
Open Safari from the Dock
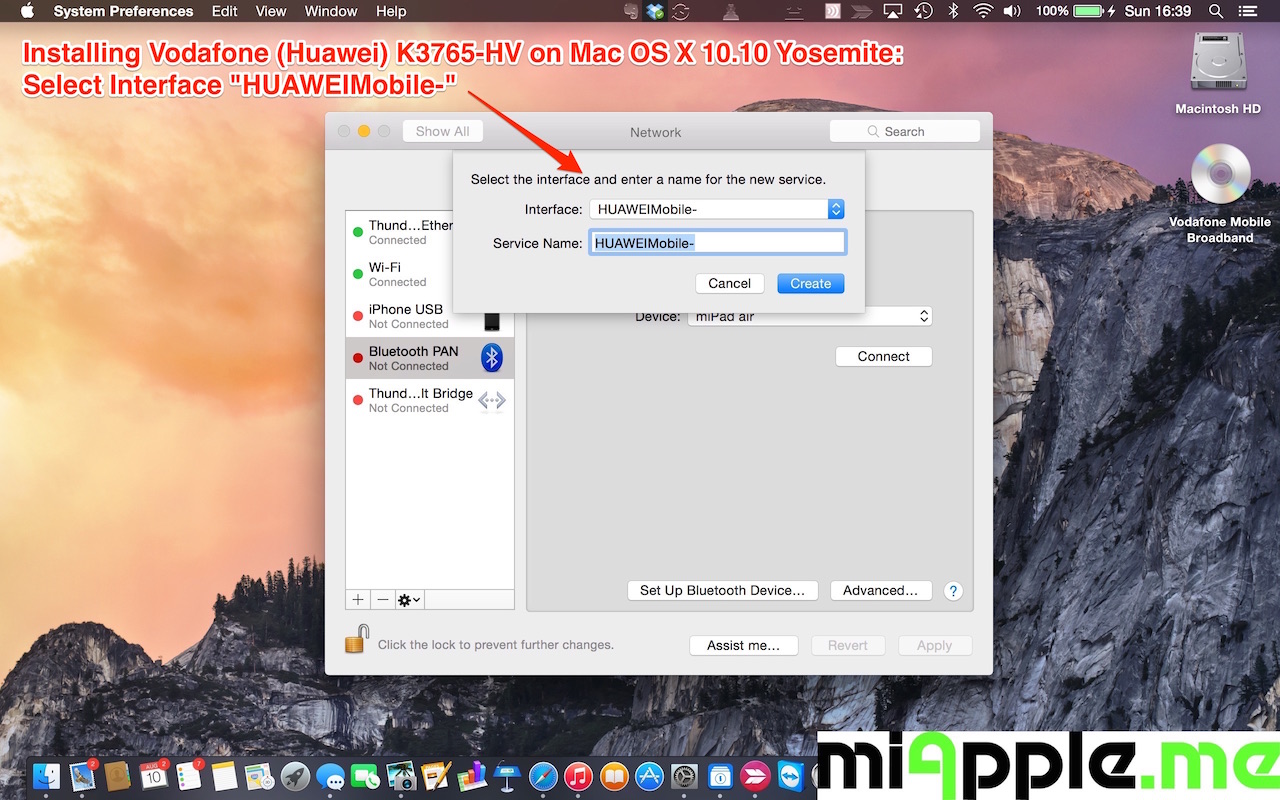pyautogui.click(x=543, y=776)
